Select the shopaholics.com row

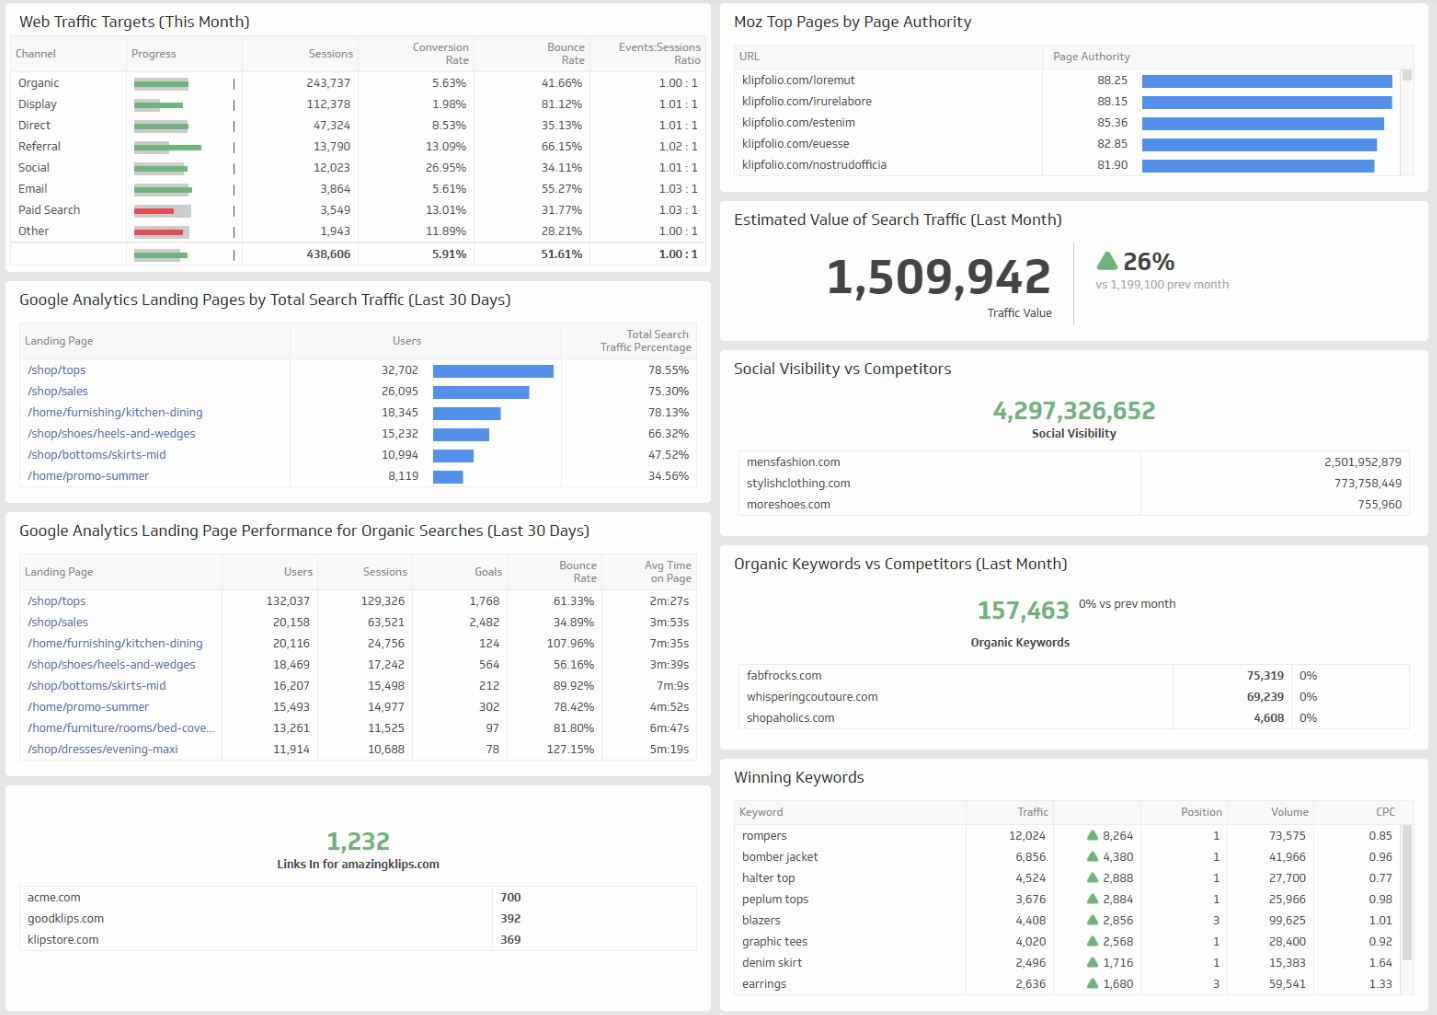(x=1074, y=717)
